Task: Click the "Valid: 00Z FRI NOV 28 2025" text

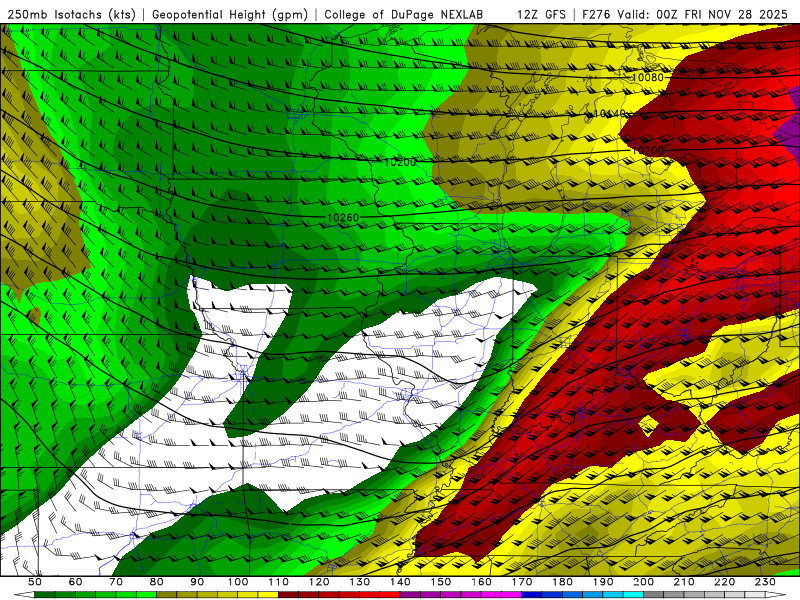Action: tap(703, 15)
